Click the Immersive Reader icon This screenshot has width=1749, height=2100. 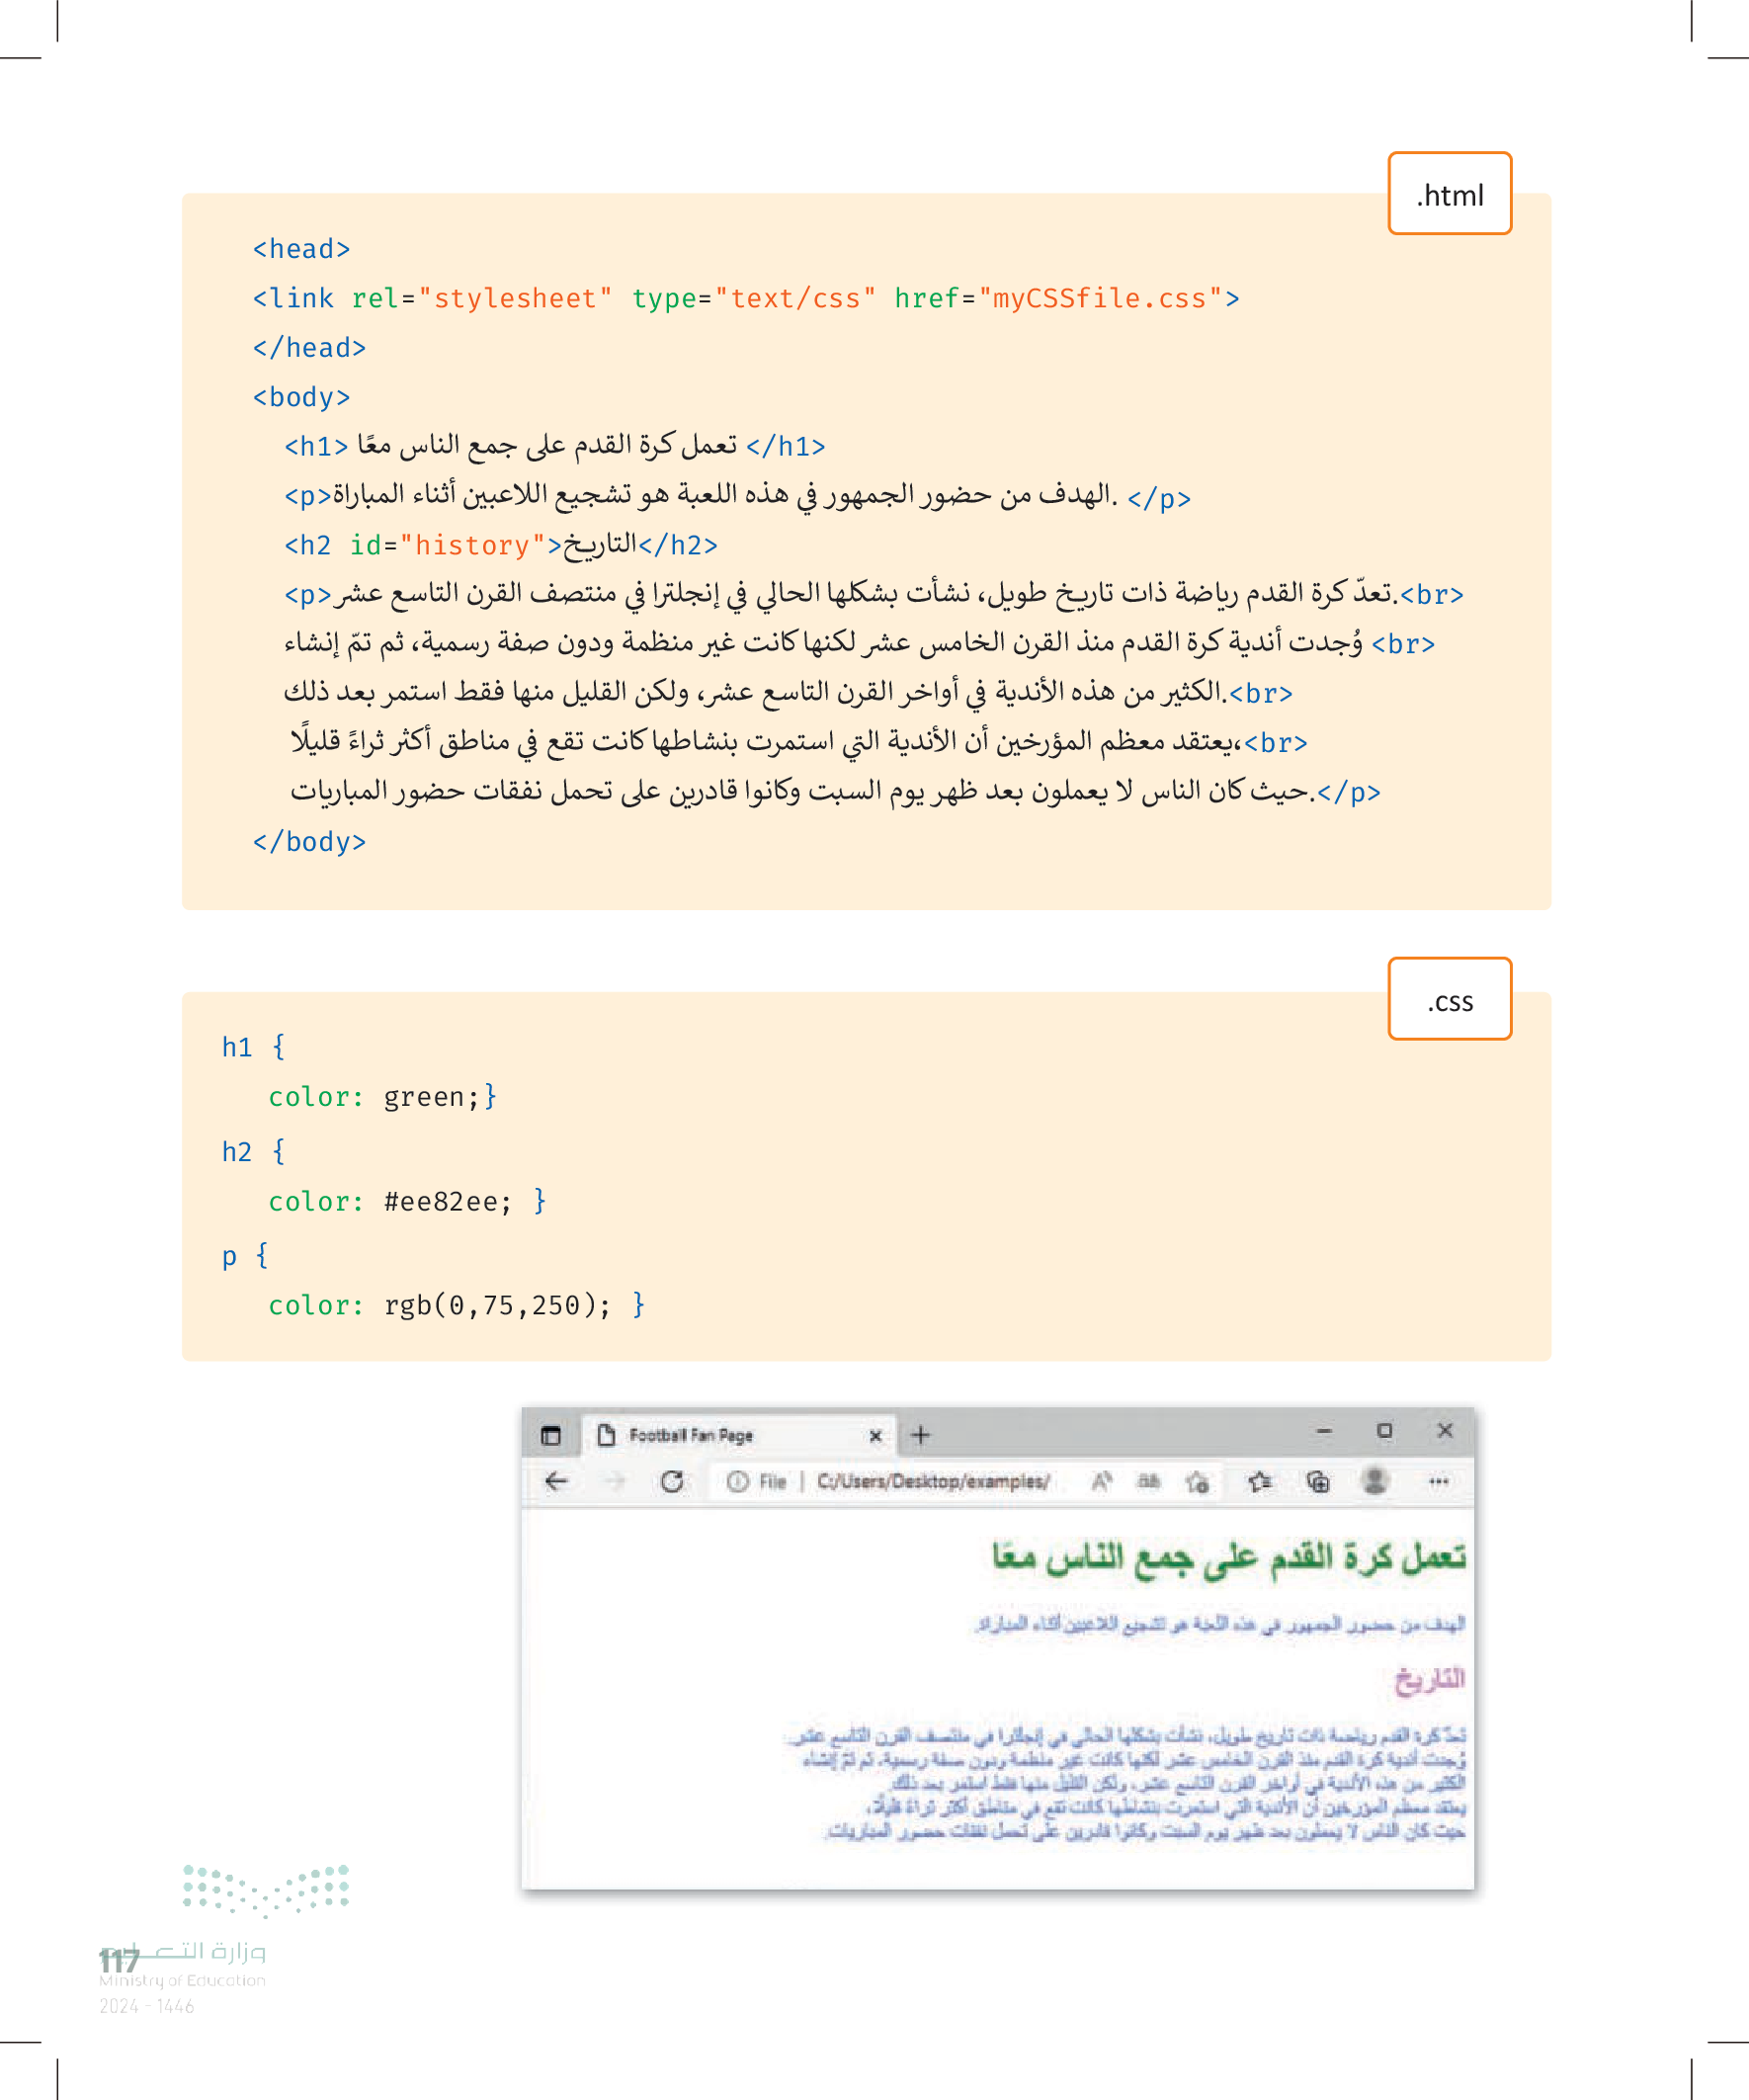coord(1149,1481)
